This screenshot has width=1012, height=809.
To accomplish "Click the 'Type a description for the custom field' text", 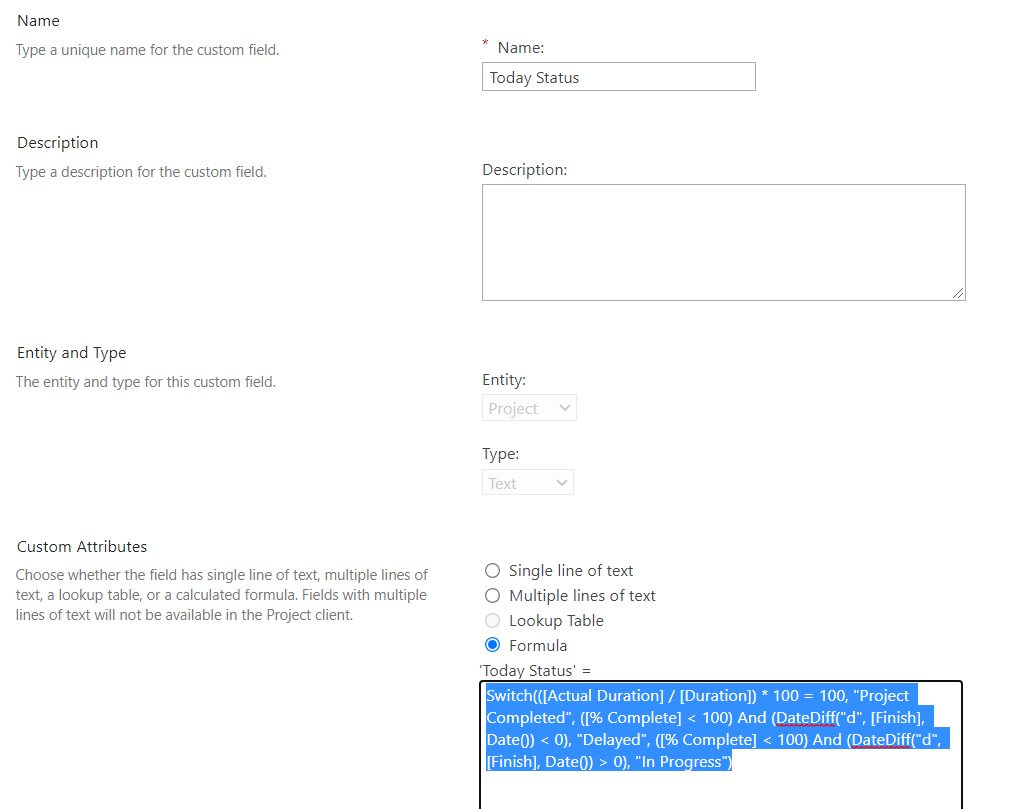I will [x=141, y=172].
